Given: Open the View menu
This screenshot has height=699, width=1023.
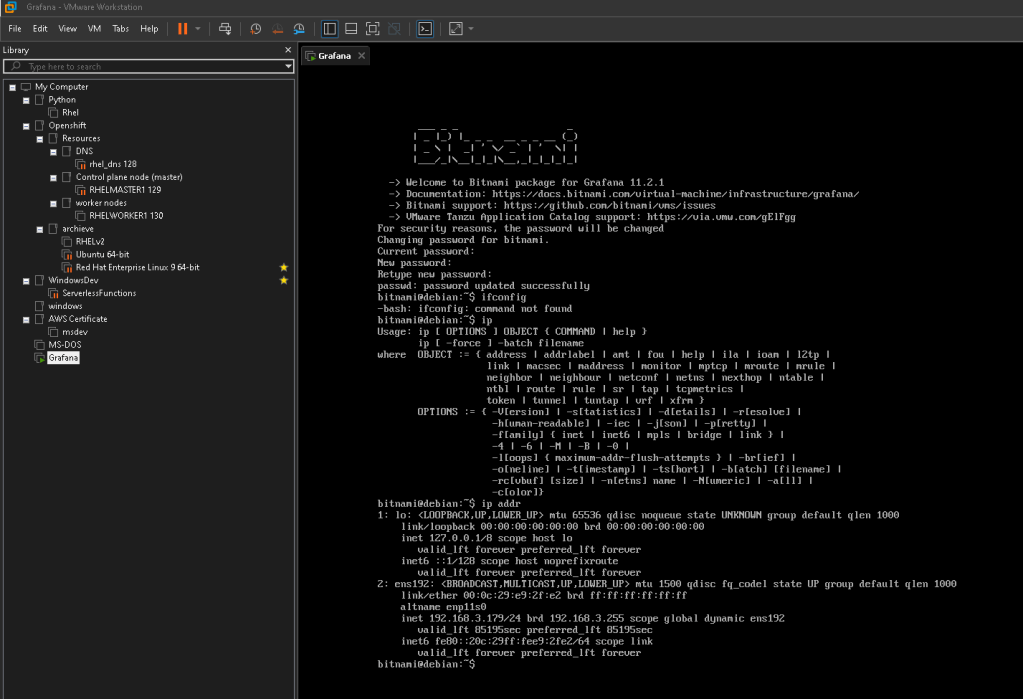Looking at the screenshot, I should coord(67,29).
